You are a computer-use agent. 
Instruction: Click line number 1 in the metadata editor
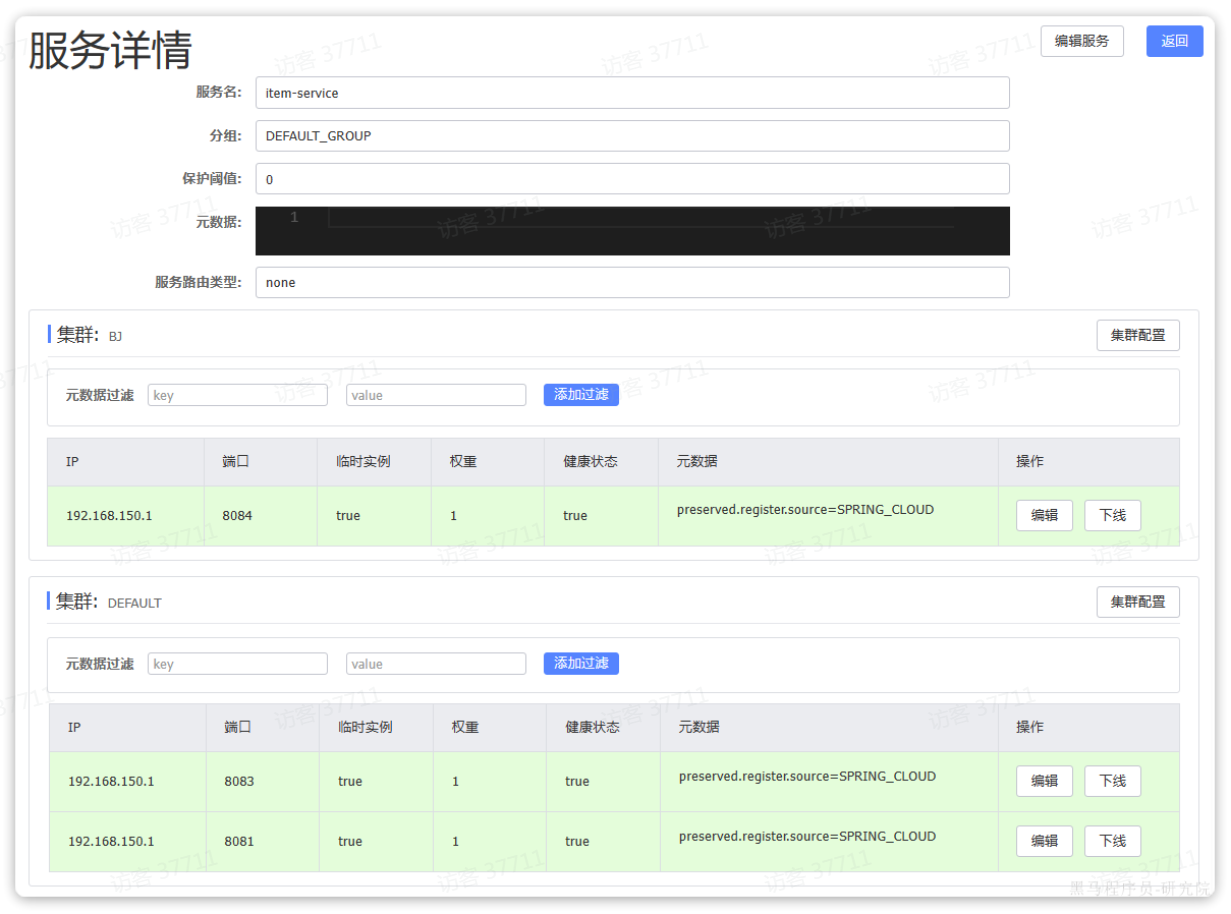point(294,217)
